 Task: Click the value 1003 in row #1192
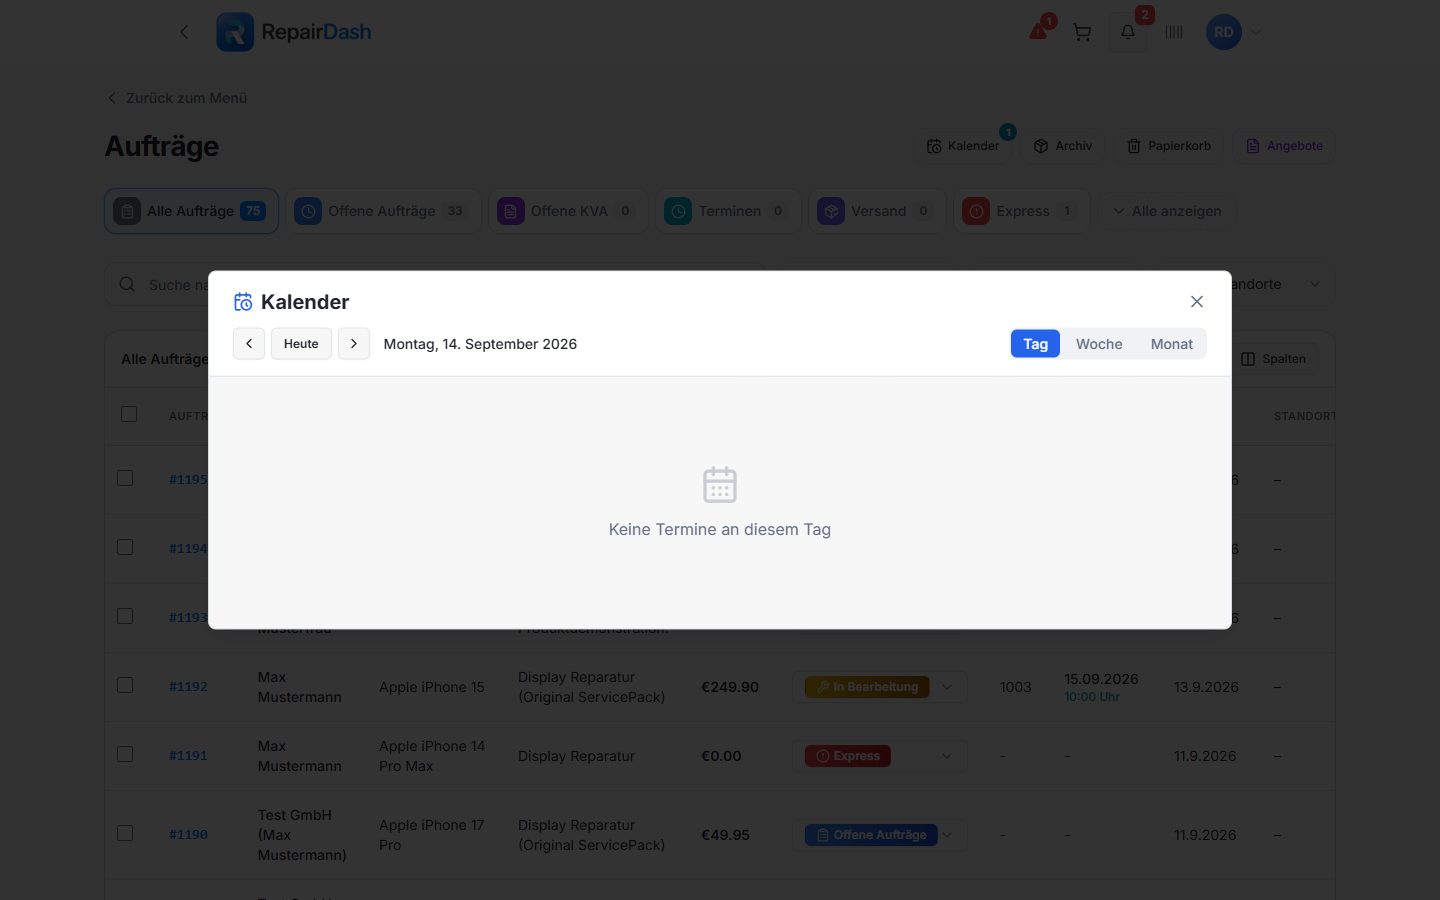1015,687
